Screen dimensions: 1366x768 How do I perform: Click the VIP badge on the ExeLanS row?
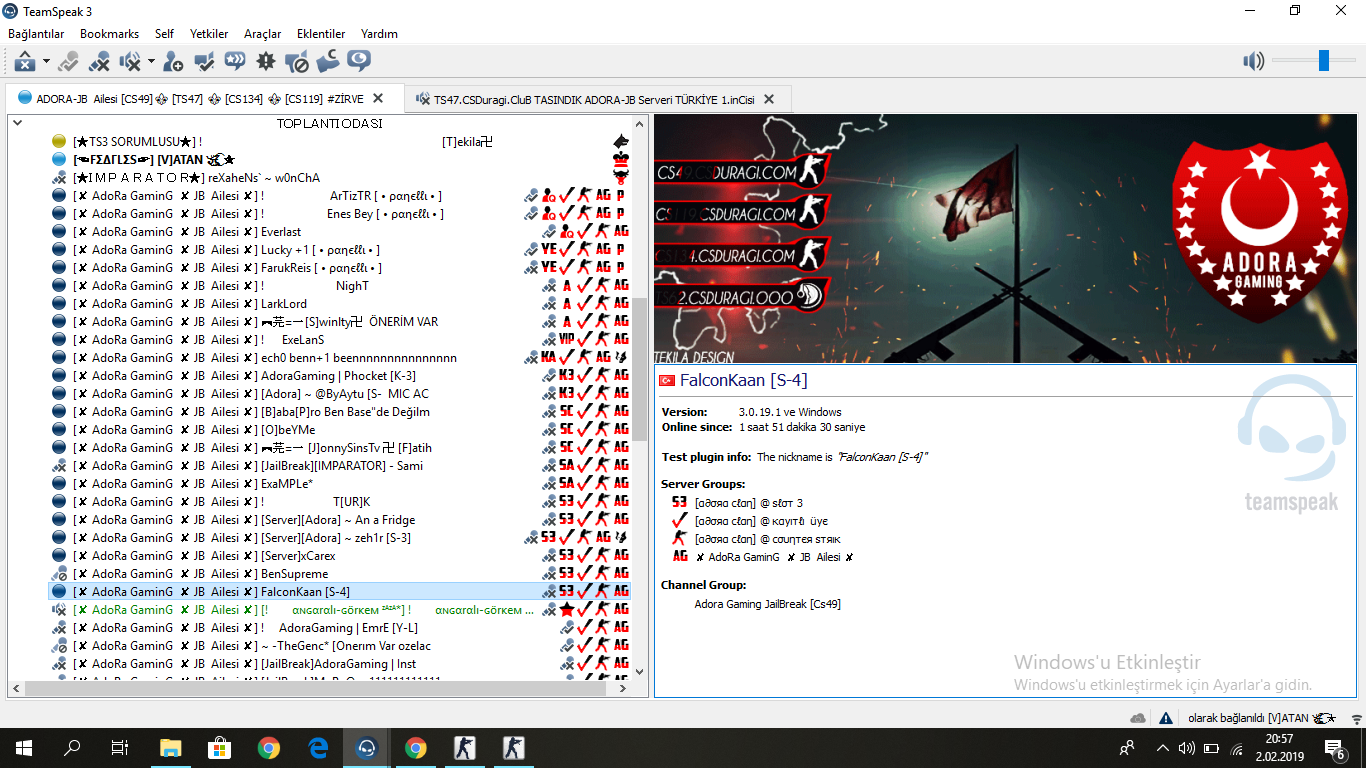coord(567,340)
